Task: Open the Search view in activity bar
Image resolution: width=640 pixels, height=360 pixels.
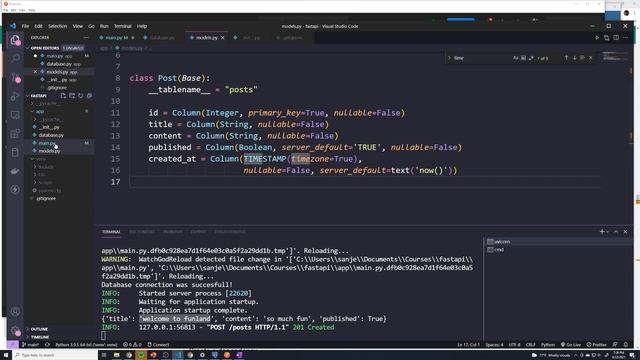Action: click(x=15, y=58)
